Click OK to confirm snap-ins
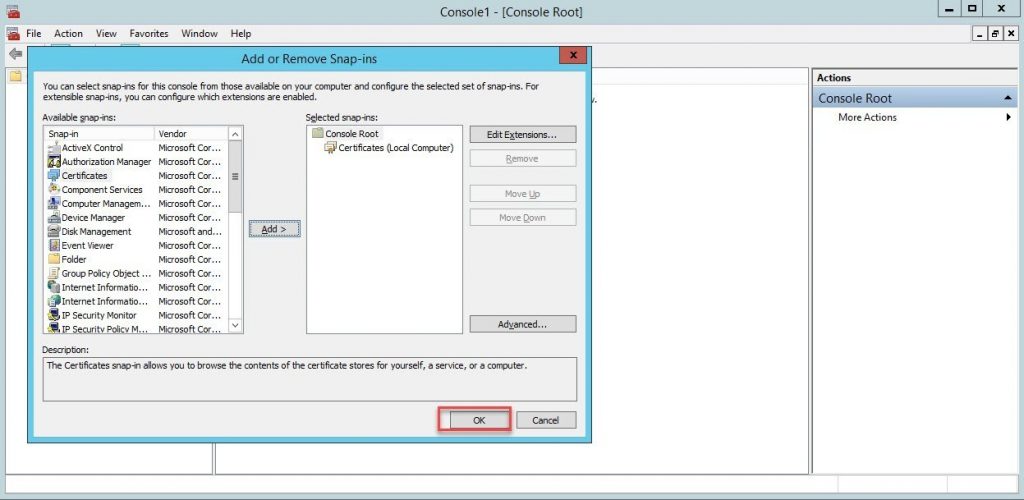Screen dimensions: 1024x500 point(479,420)
